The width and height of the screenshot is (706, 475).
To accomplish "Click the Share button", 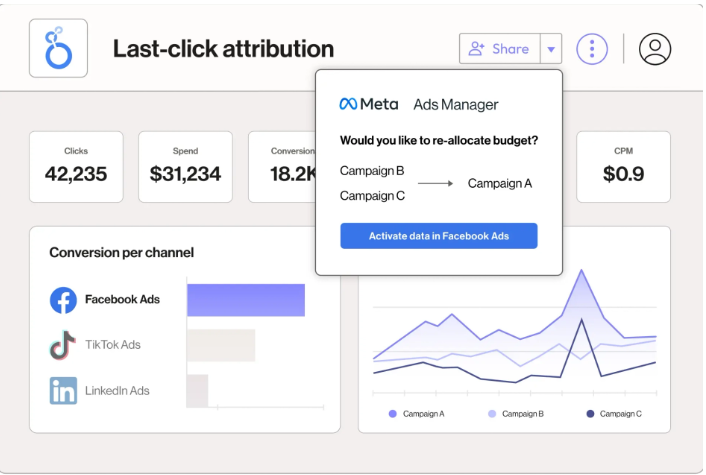I will (x=499, y=49).
